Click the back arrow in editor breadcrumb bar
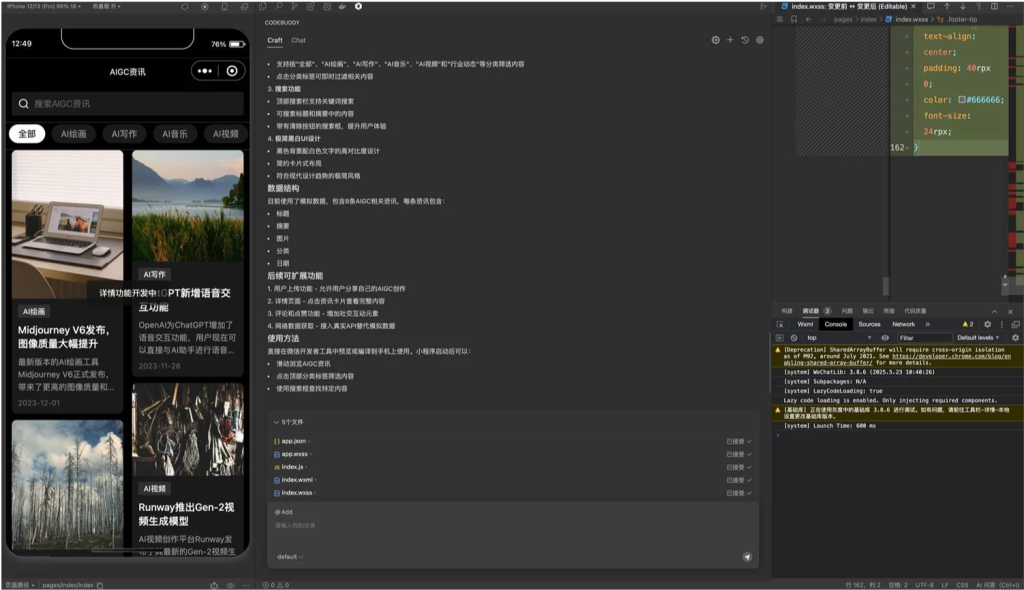The image size is (1024, 590). pos(808,20)
